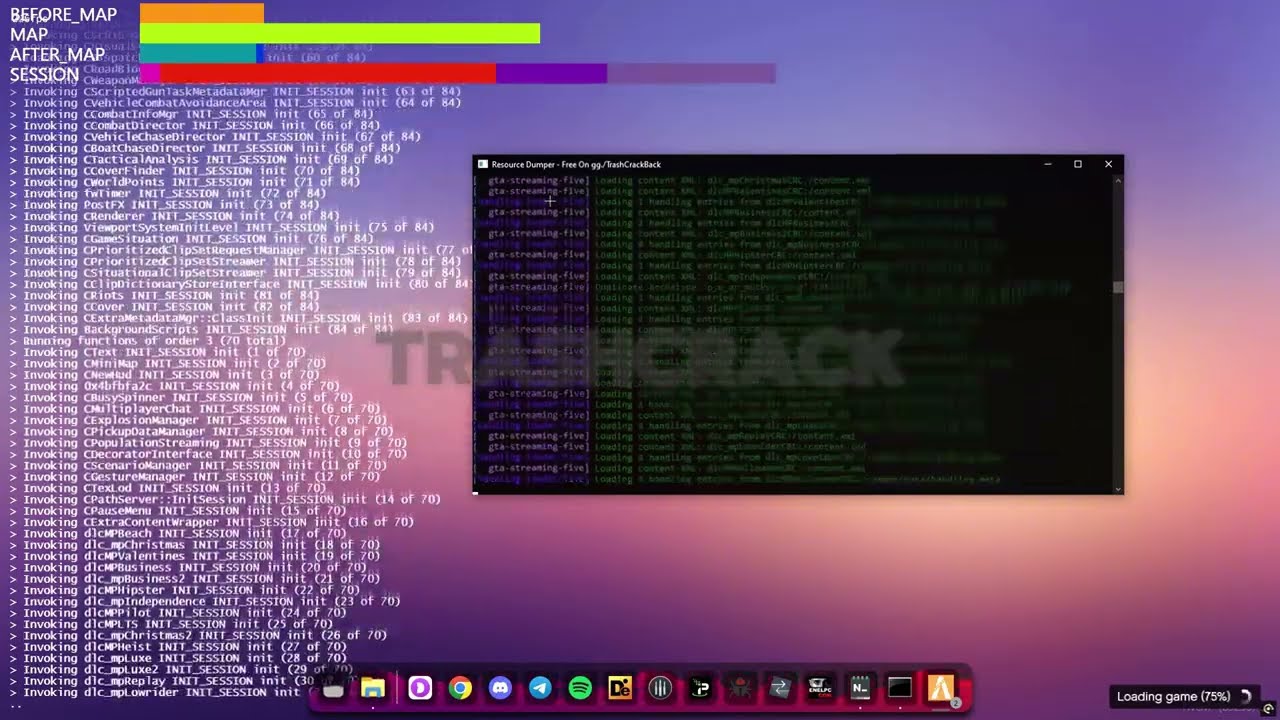The height and width of the screenshot is (720, 1280).
Task: Click the 'Invoking CCoverFinder INIT_SESSION' line
Action: (x=184, y=171)
